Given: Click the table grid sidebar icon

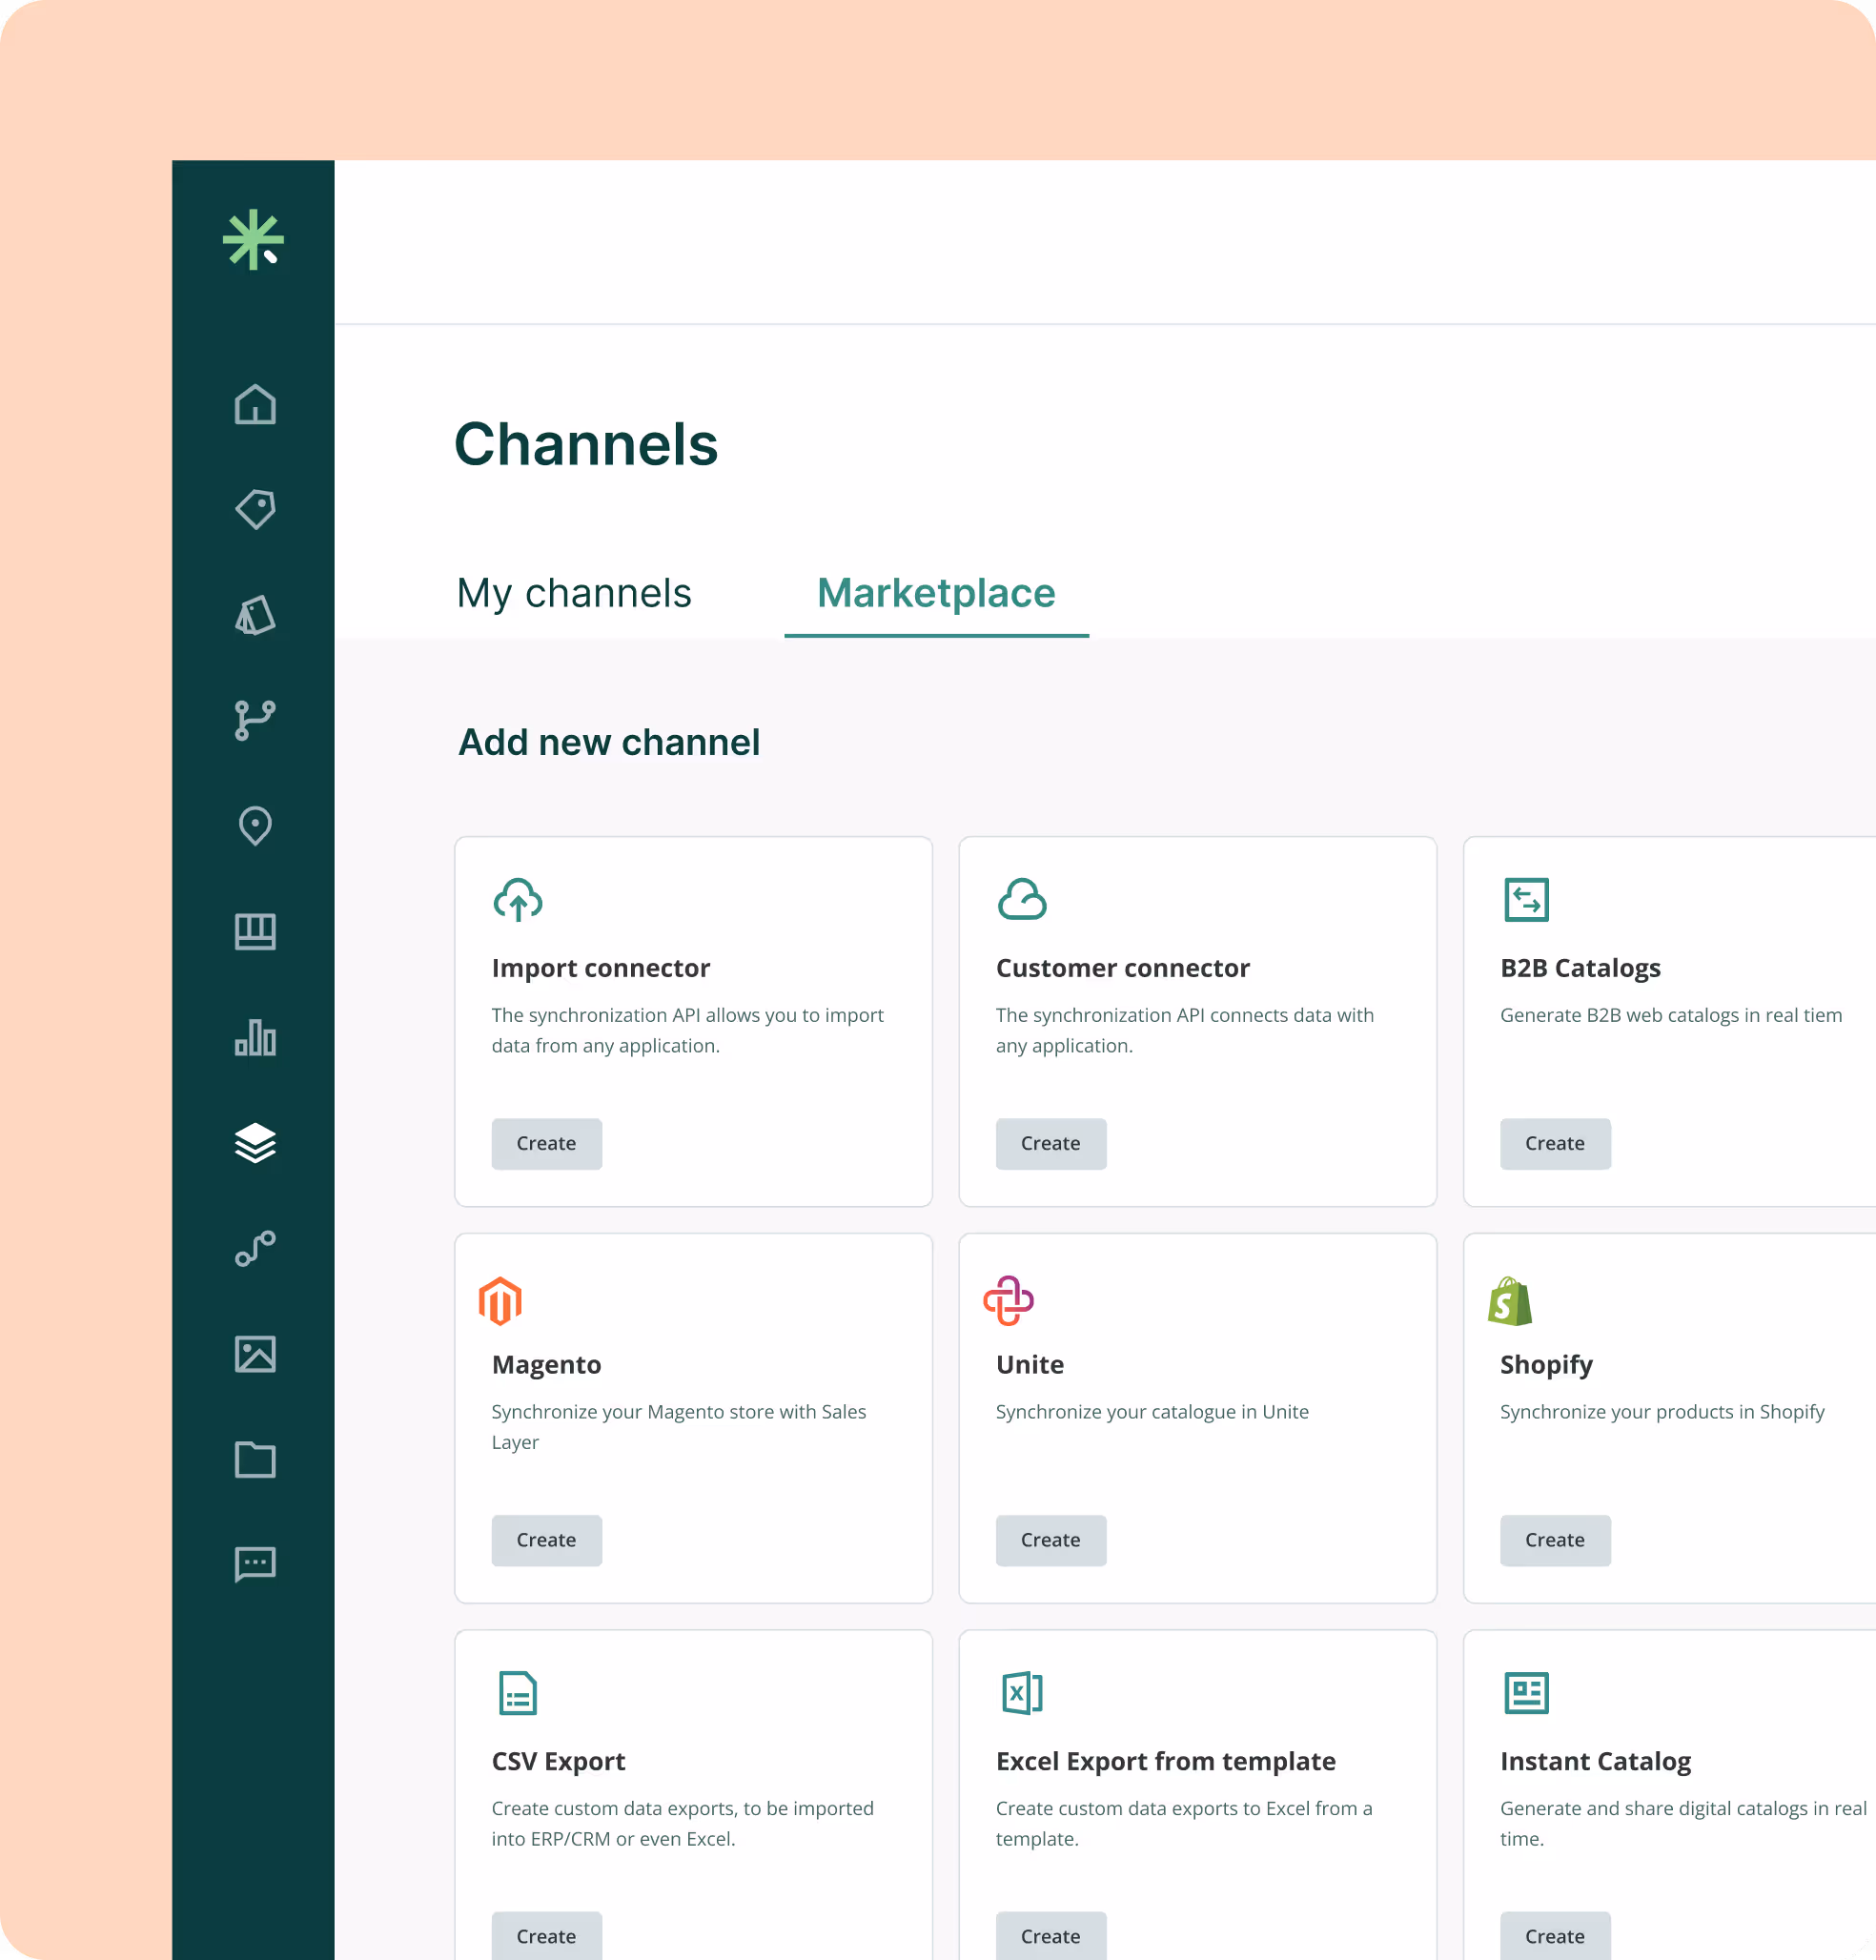Looking at the screenshot, I should point(255,932).
